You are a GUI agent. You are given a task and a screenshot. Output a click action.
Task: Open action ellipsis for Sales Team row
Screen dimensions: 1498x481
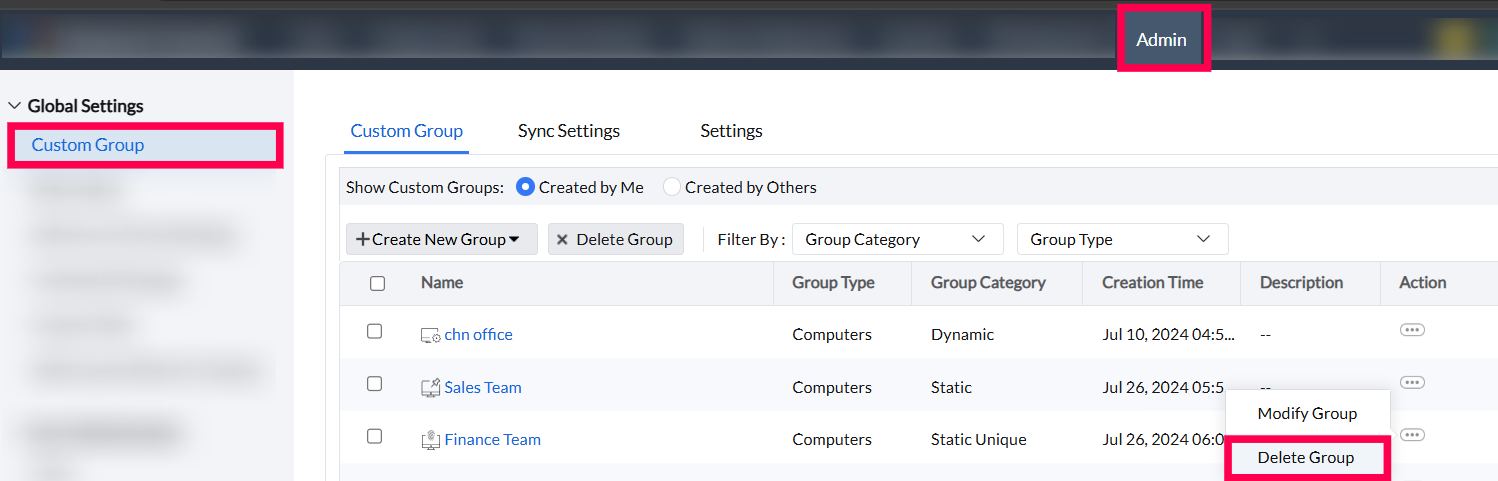(x=1412, y=382)
